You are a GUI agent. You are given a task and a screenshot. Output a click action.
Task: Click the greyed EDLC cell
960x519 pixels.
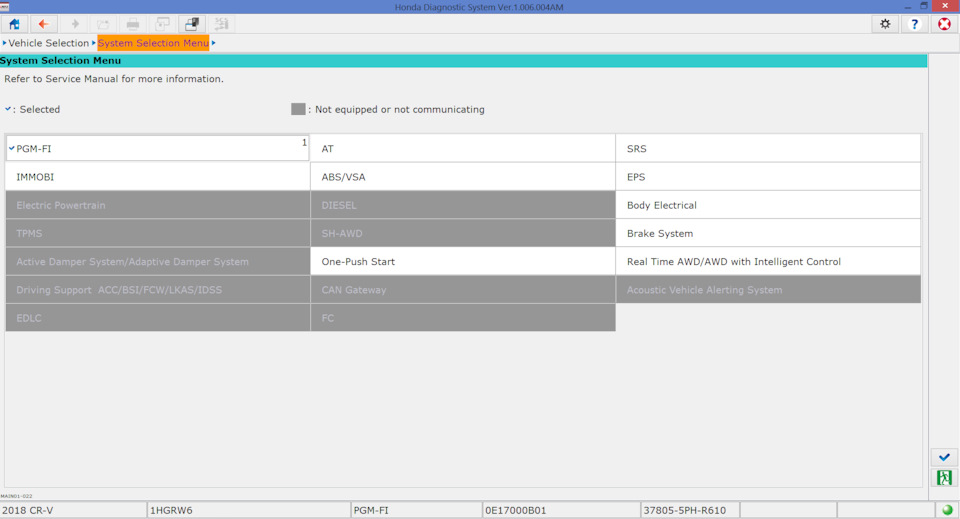[x=157, y=318]
